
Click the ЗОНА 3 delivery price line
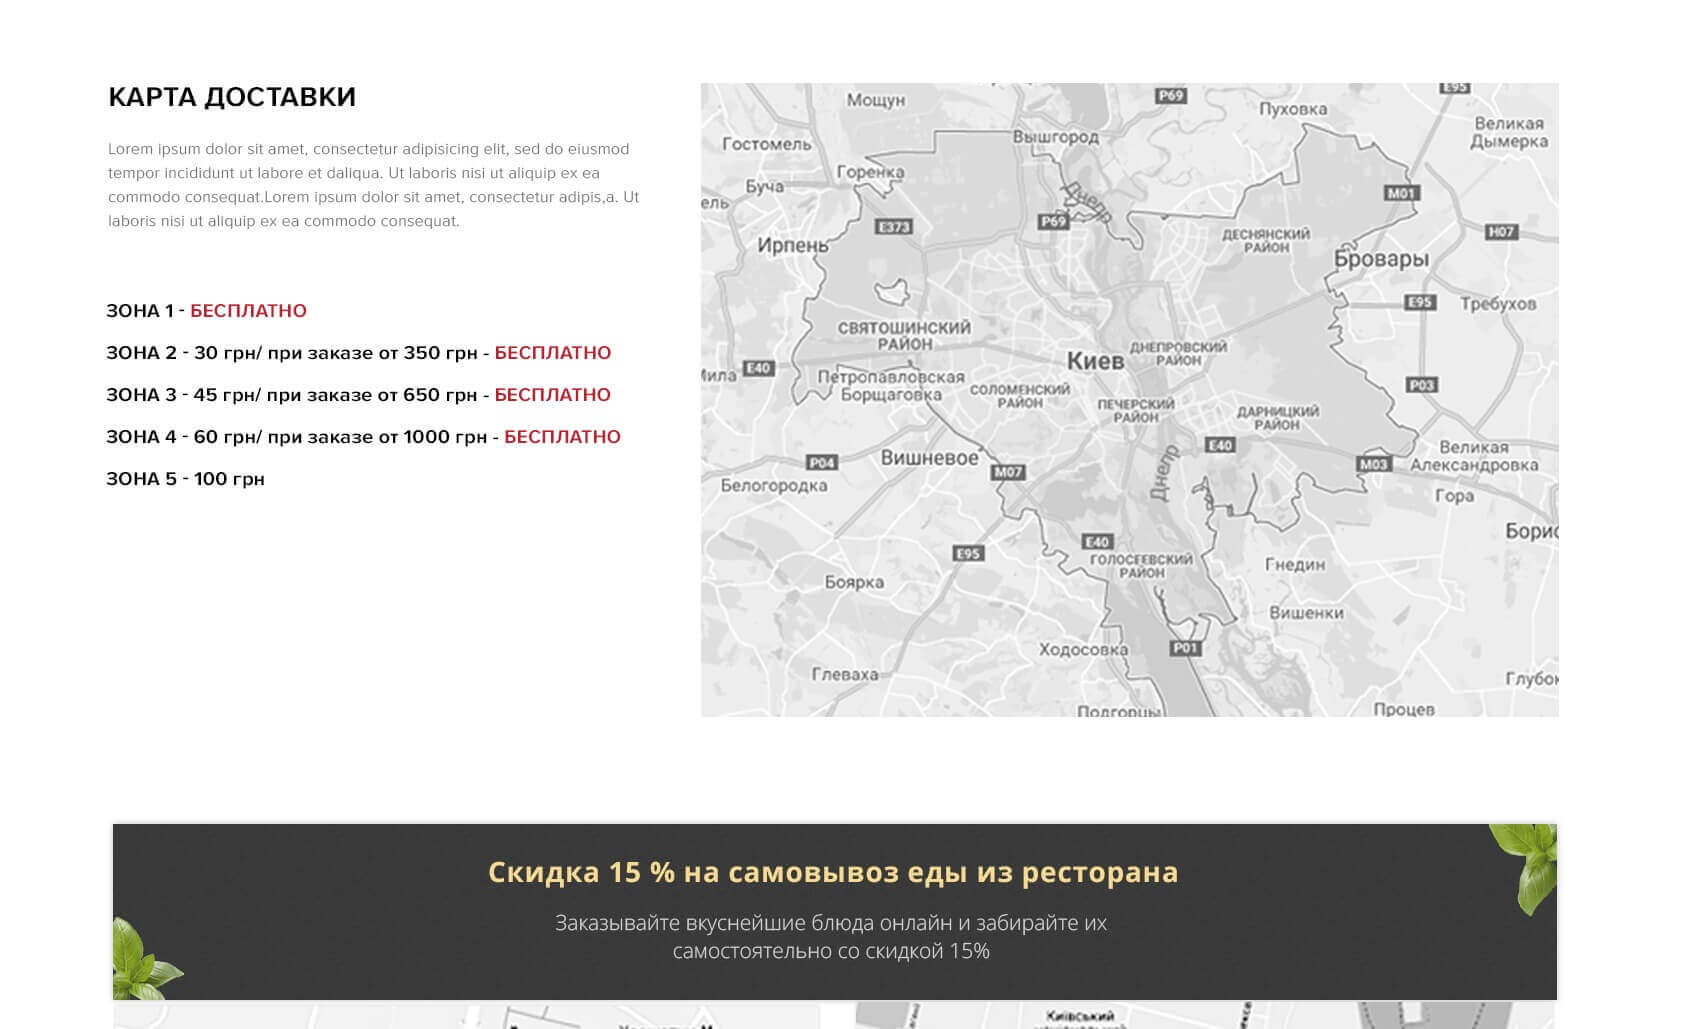point(359,395)
